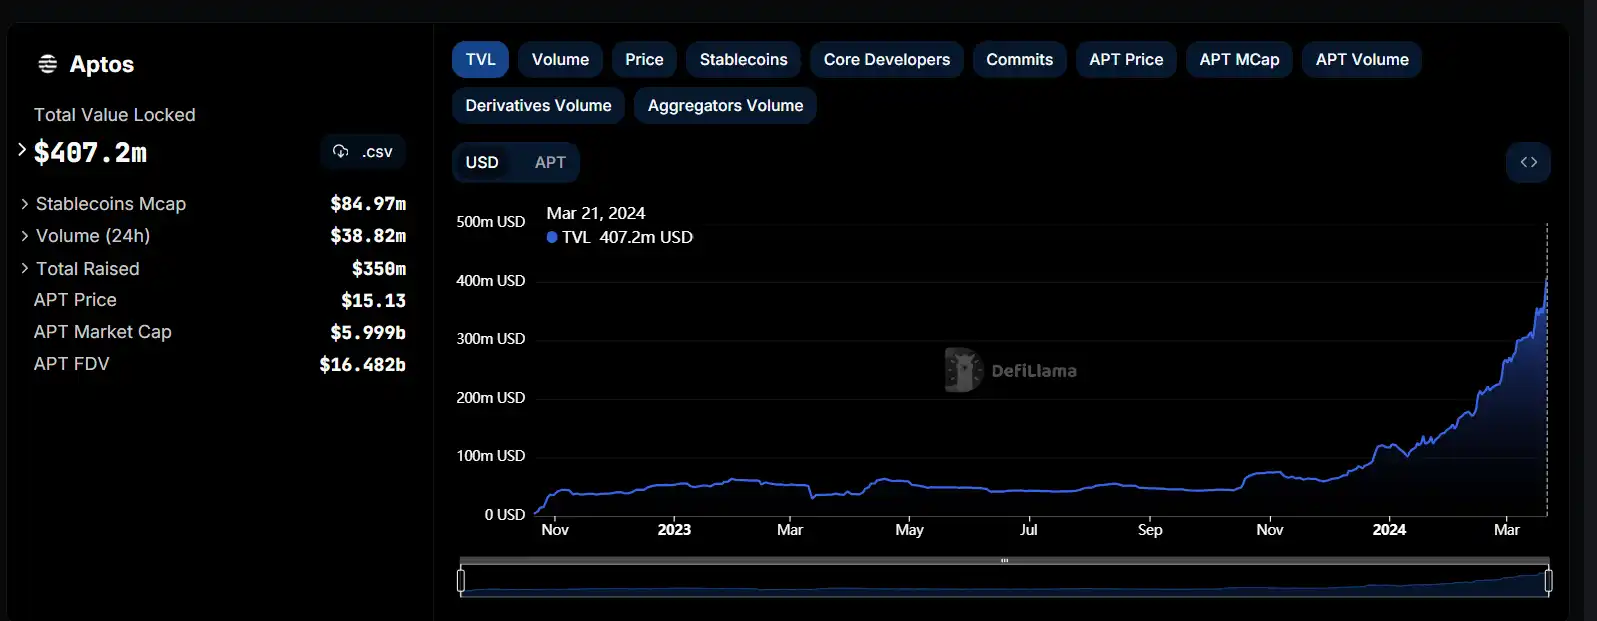Expand the Volume (24h) row
Image resolution: width=1597 pixels, height=621 pixels.
pyautogui.click(x=25, y=236)
